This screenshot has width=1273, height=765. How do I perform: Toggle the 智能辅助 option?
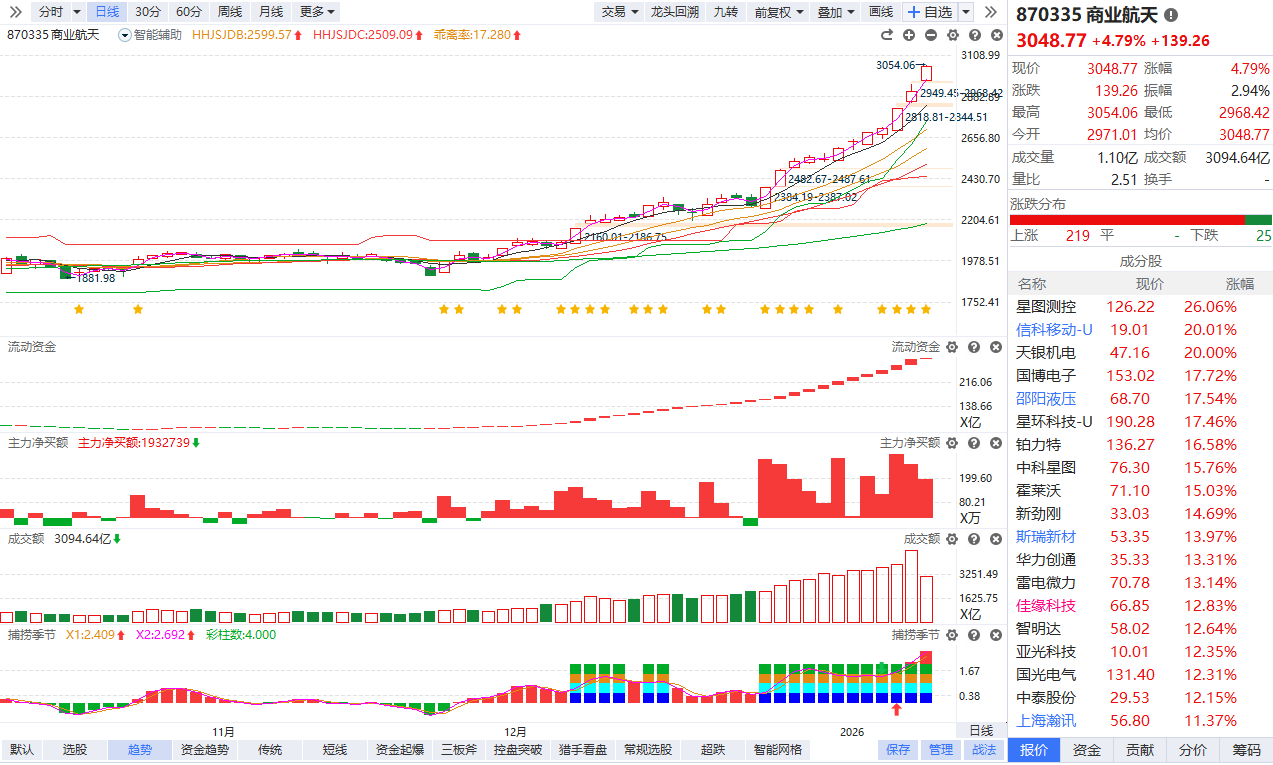coord(151,35)
